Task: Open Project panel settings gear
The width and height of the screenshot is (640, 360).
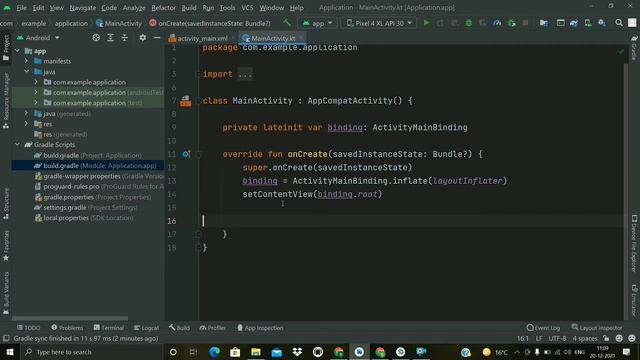Action: pos(142,38)
